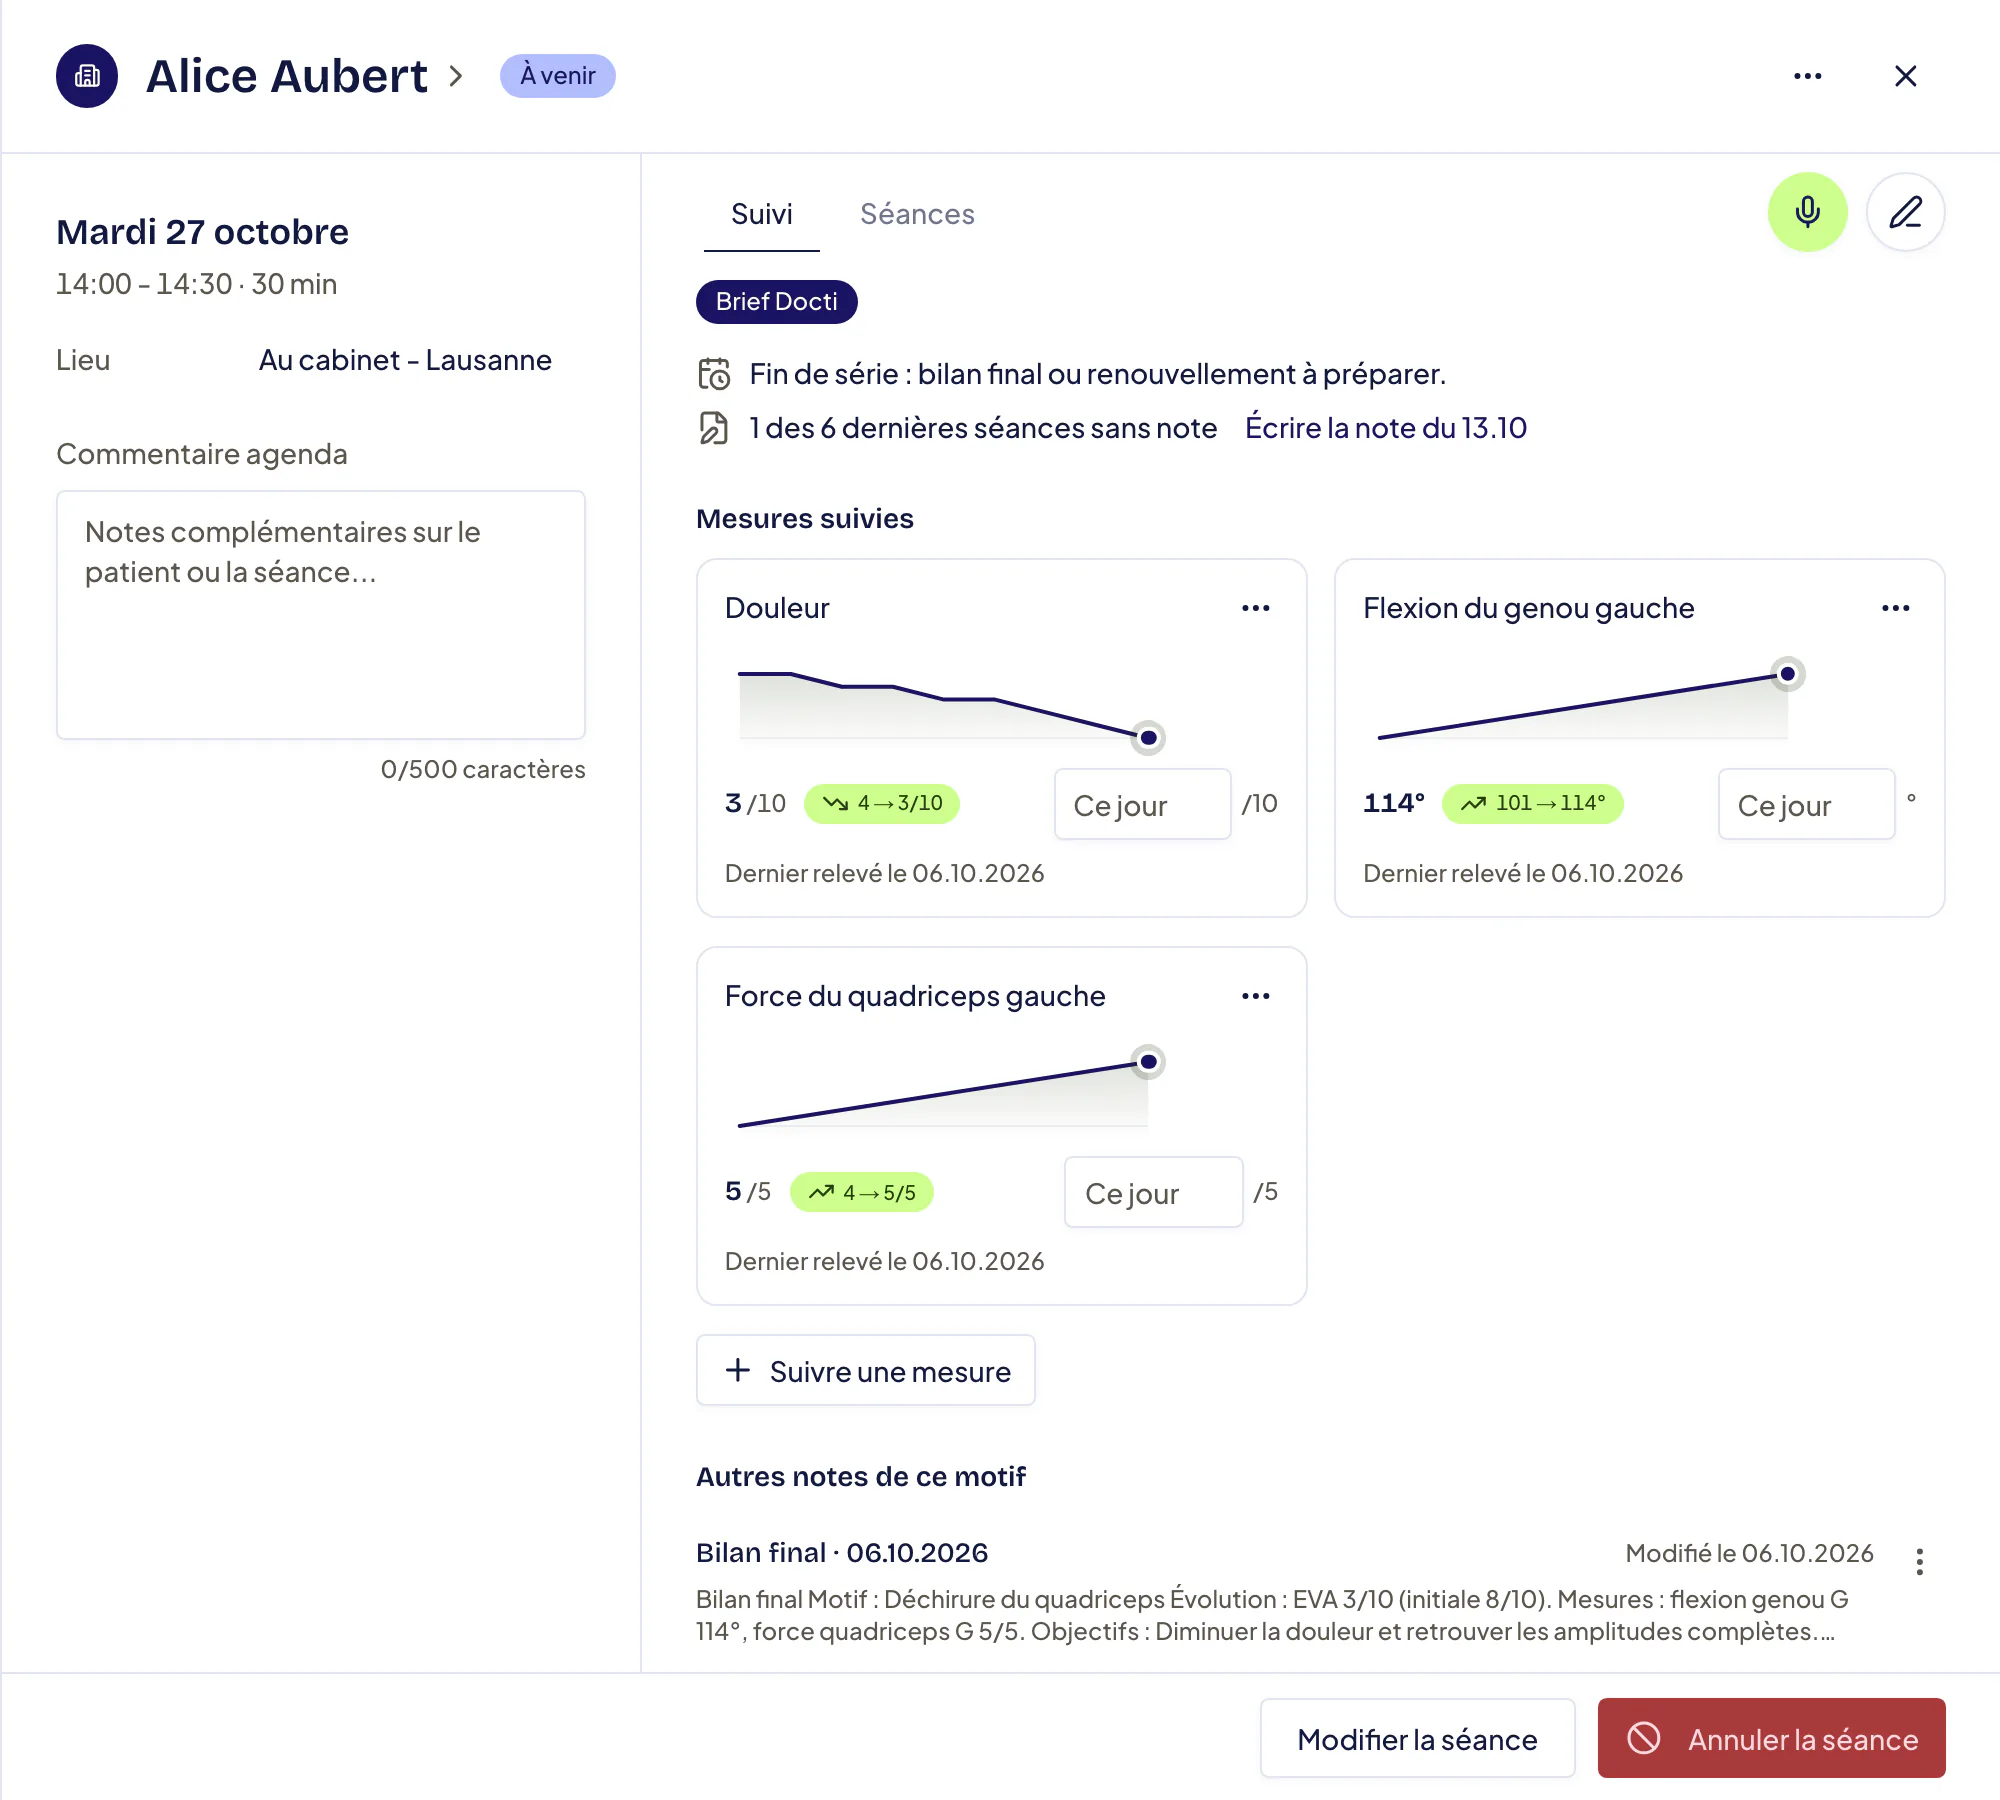Close the appointment panel with the X

1905,76
